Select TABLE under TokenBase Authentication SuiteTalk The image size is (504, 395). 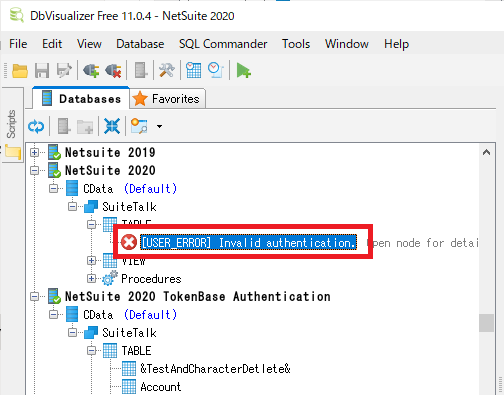(136, 351)
